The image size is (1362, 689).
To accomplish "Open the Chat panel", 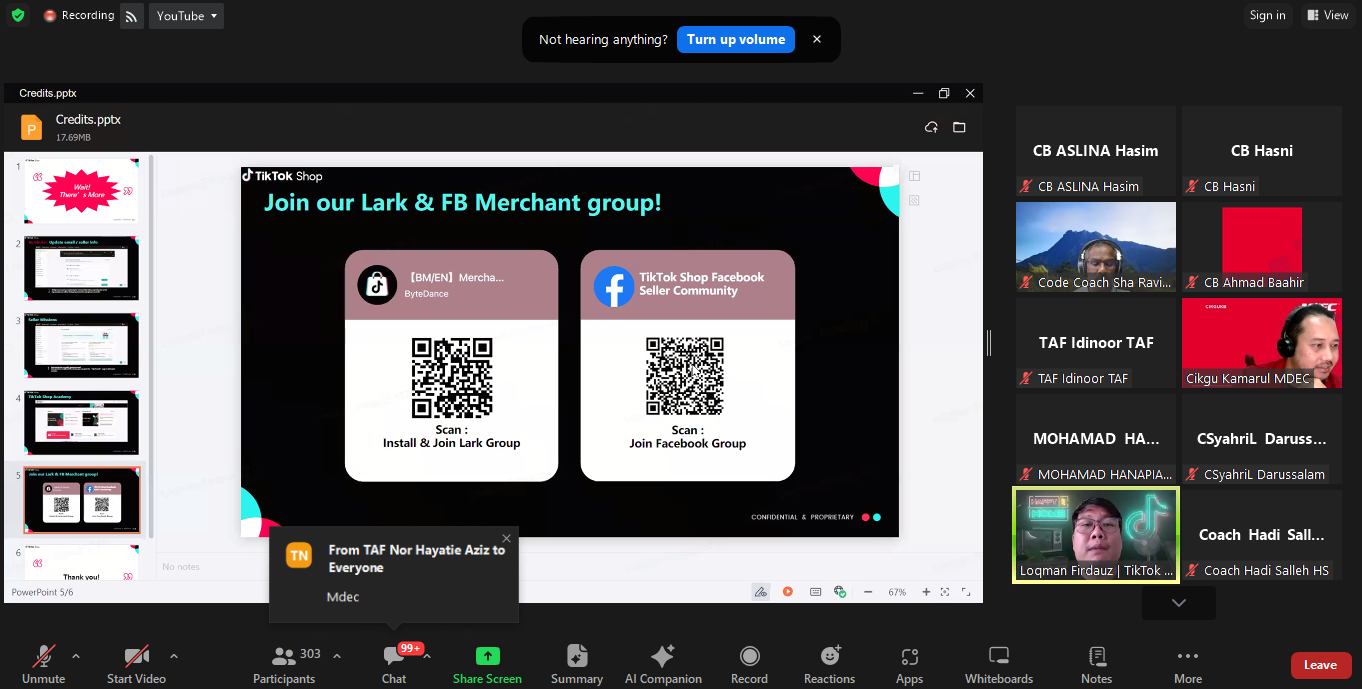I will [x=394, y=664].
